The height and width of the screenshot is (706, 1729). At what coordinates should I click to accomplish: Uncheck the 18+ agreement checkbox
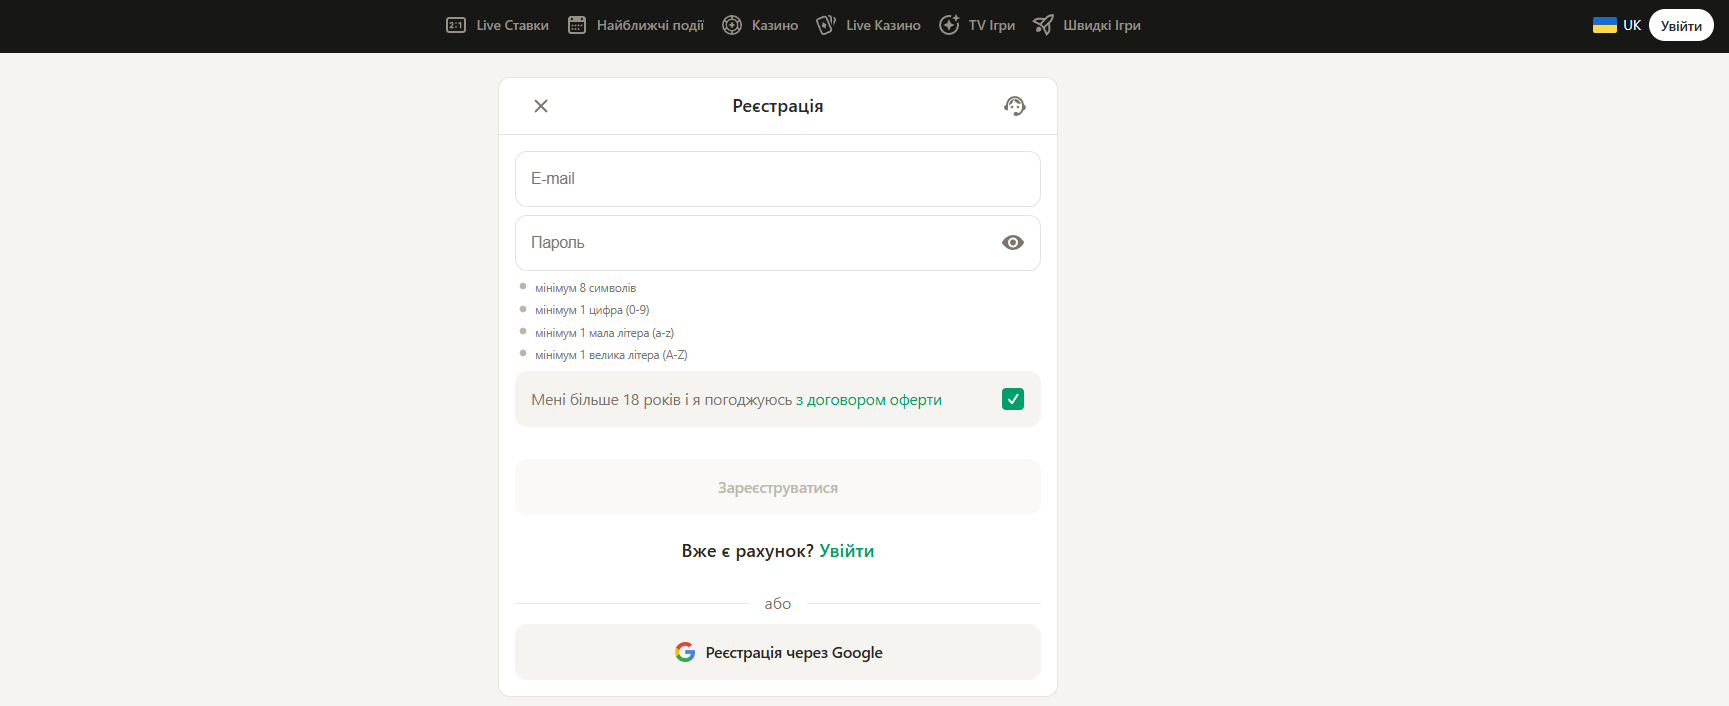pos(1013,399)
